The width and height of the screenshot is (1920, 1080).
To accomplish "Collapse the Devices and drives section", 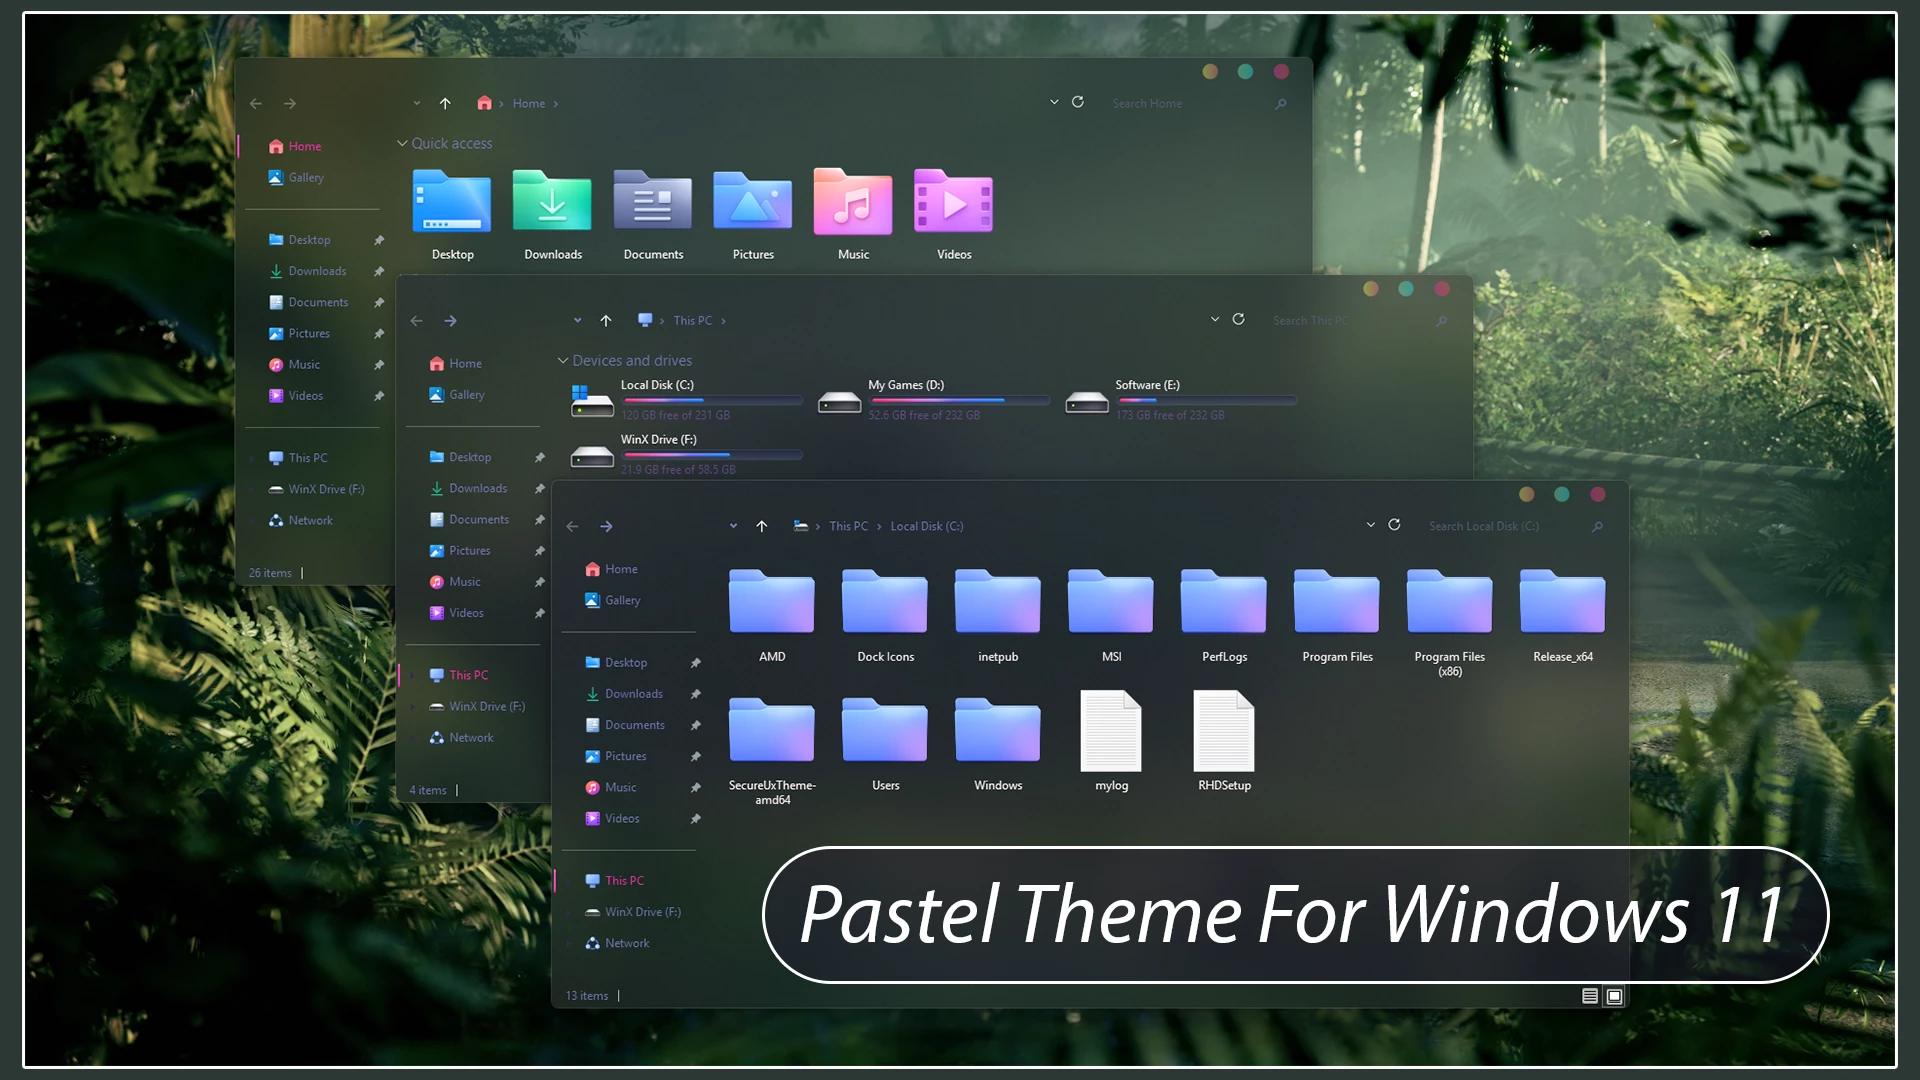I will (562, 360).
